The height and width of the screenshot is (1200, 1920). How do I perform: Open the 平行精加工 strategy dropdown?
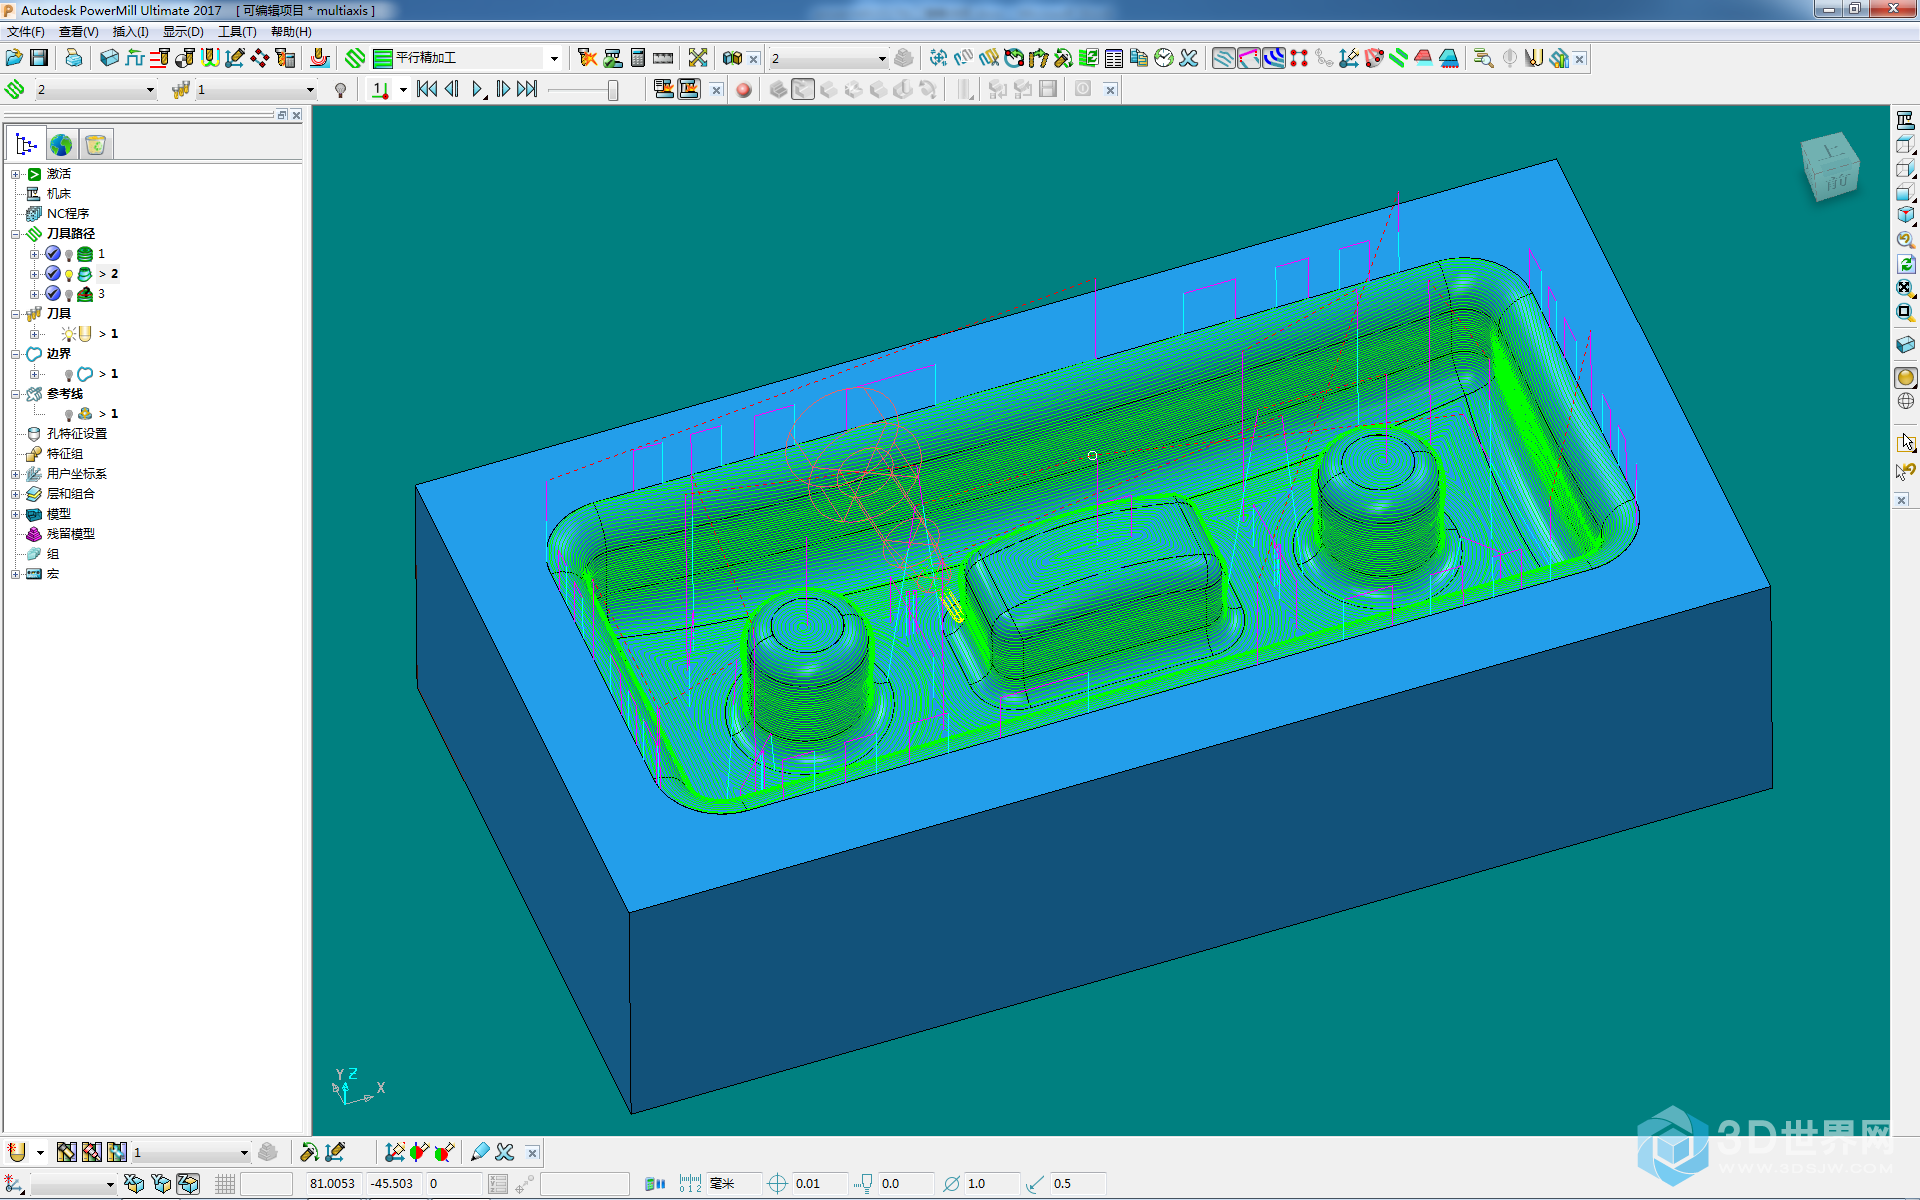554,59
